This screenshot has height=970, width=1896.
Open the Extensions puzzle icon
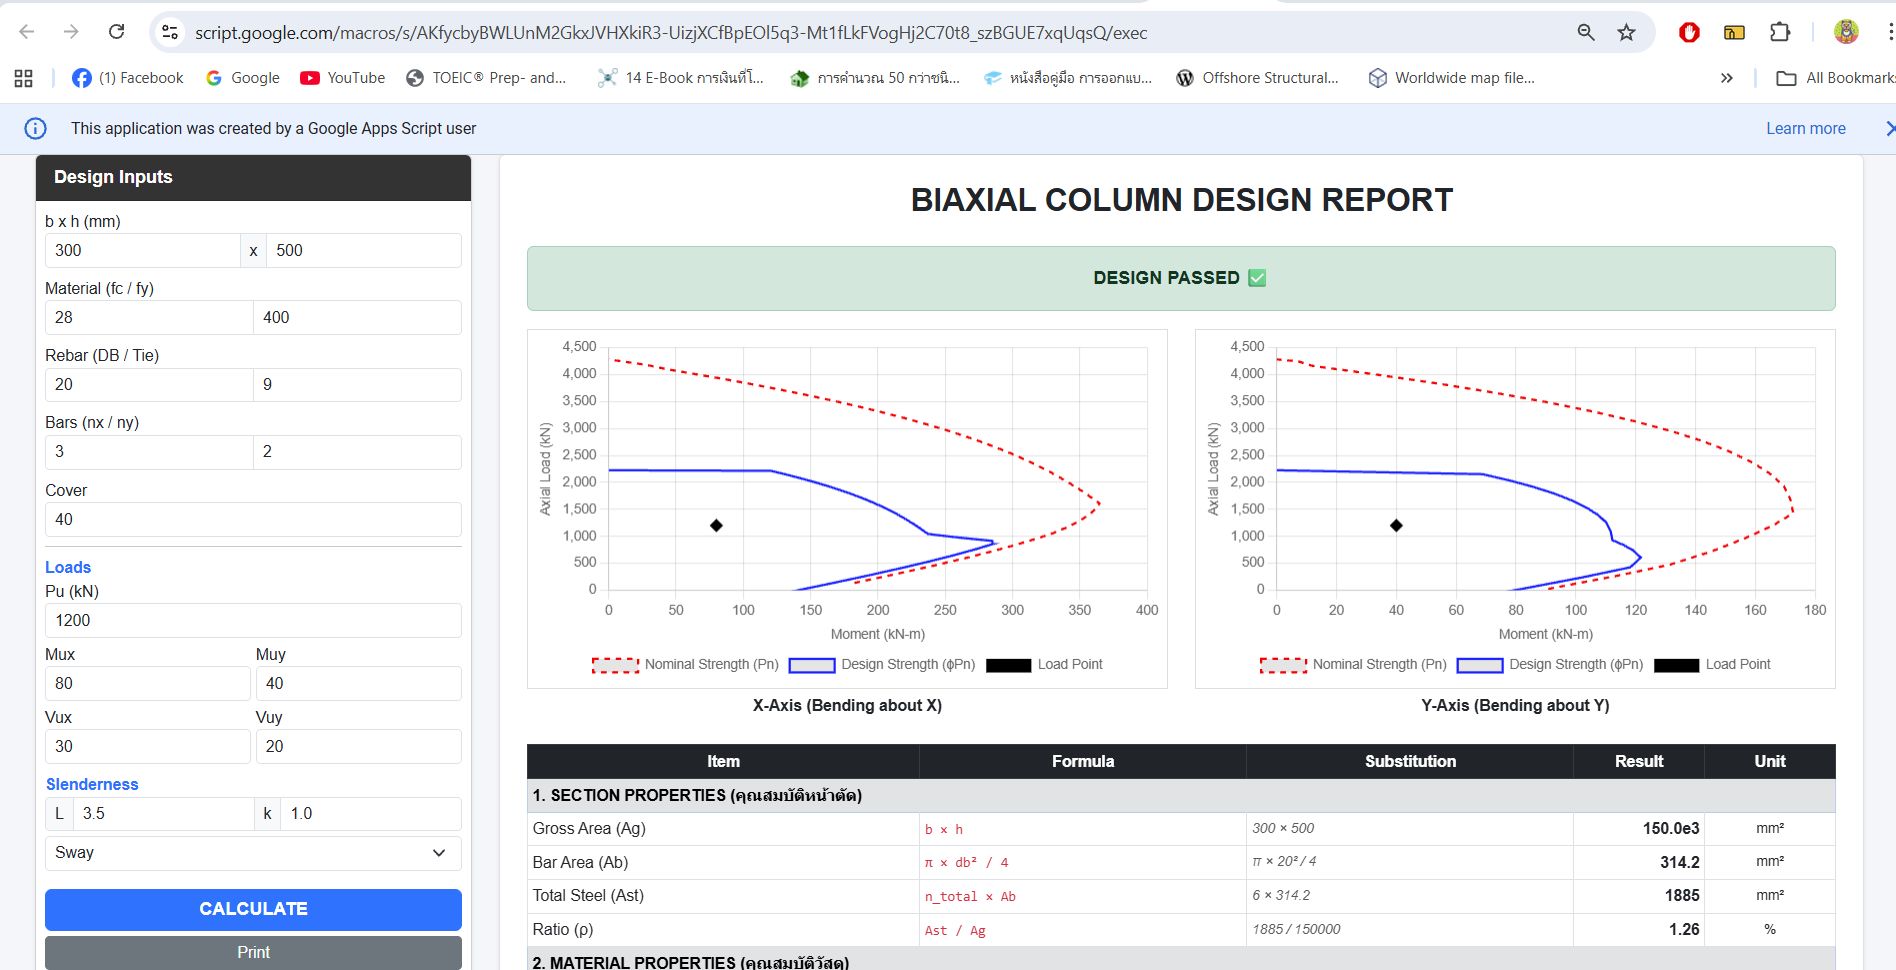click(1780, 32)
